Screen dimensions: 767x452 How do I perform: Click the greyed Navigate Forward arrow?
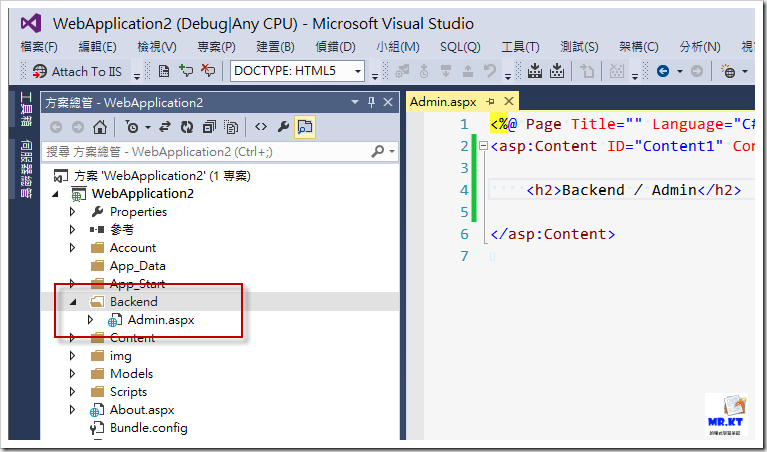[697, 71]
